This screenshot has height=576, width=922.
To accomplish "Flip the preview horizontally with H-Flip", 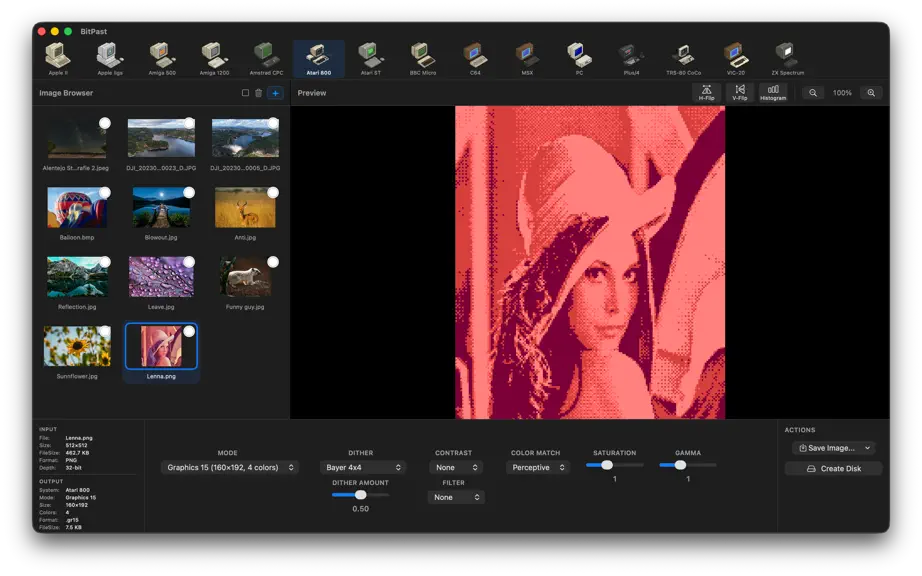I will tap(706, 92).
